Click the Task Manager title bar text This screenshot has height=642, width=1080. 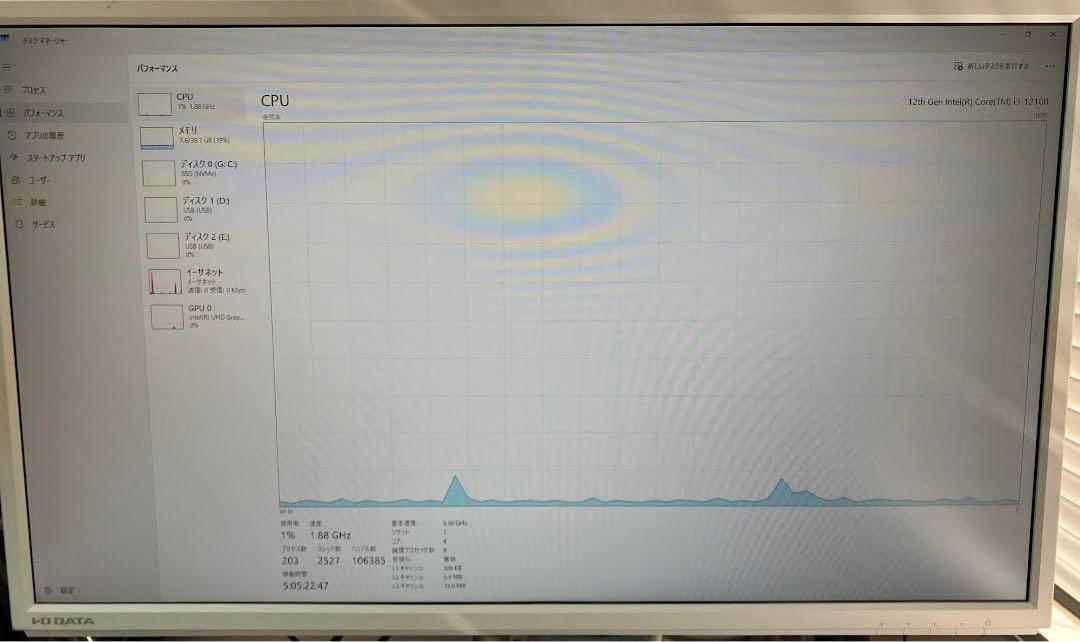(x=45, y=41)
